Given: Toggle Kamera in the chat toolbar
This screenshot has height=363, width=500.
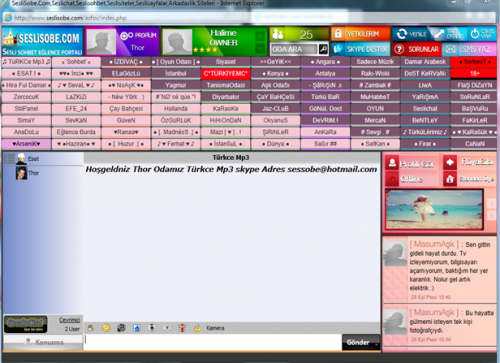Looking at the screenshot, I should (215, 328).
